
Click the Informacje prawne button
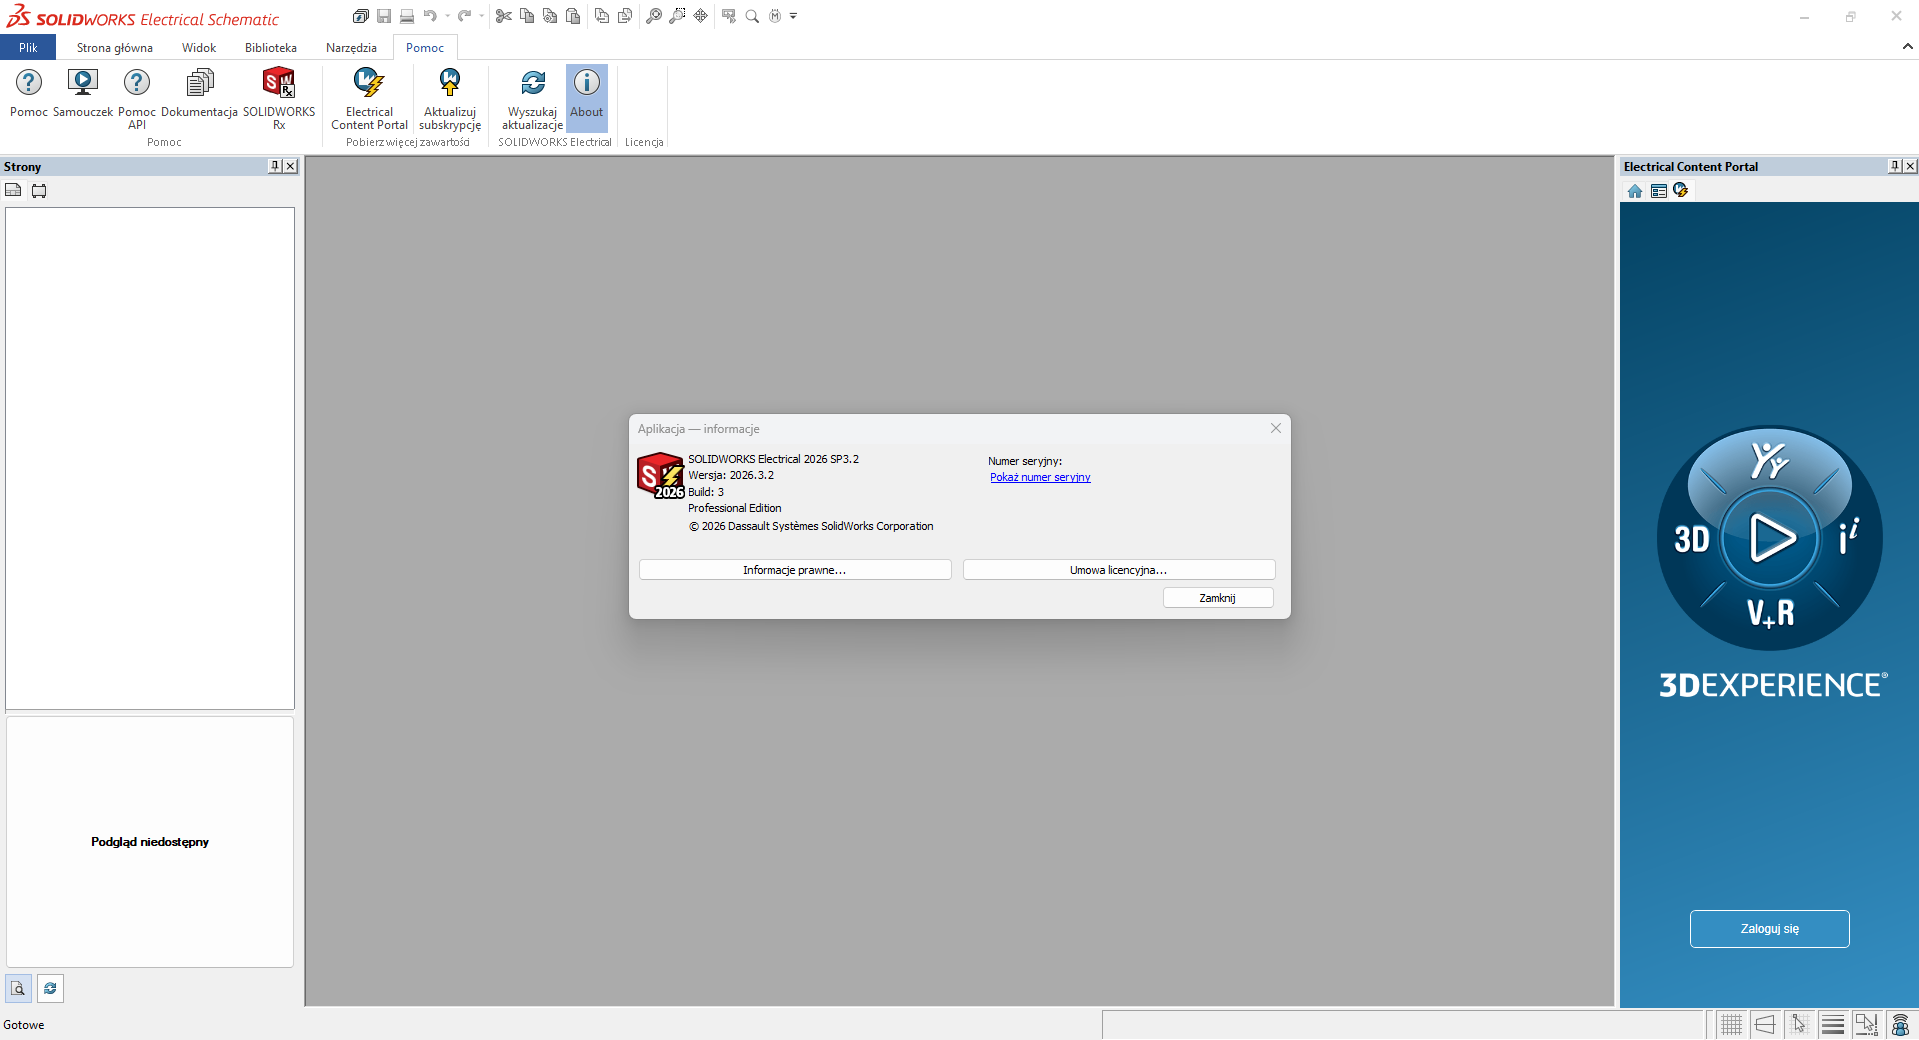point(795,570)
